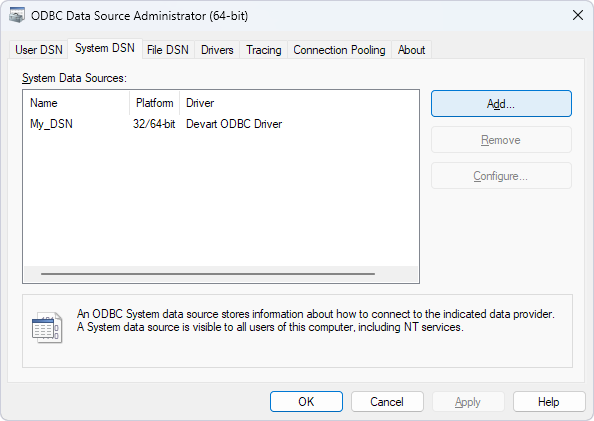
Task: Open the File DSN tab
Action: pyautogui.click(x=168, y=50)
